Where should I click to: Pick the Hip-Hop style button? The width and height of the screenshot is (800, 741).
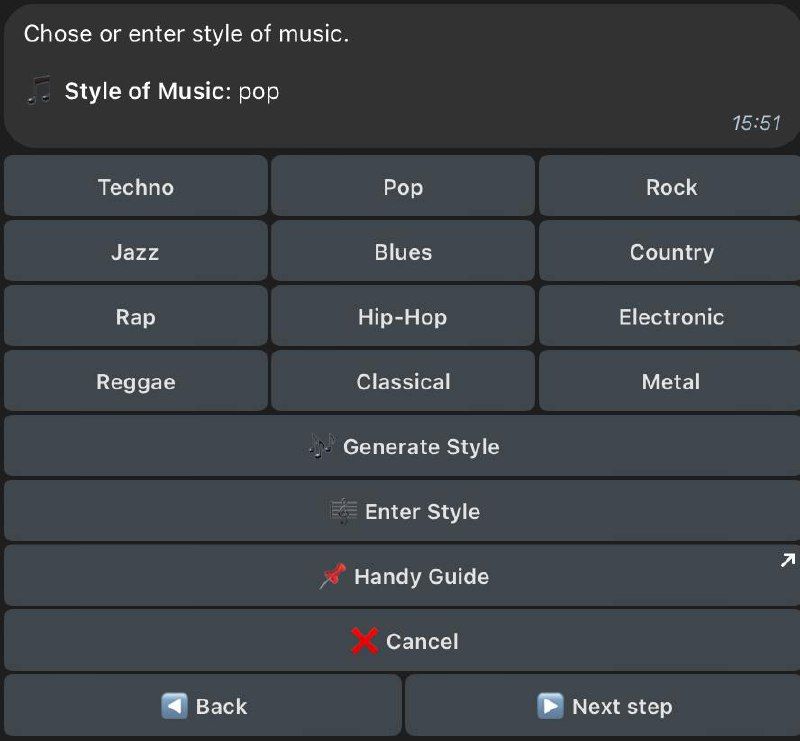tap(403, 316)
